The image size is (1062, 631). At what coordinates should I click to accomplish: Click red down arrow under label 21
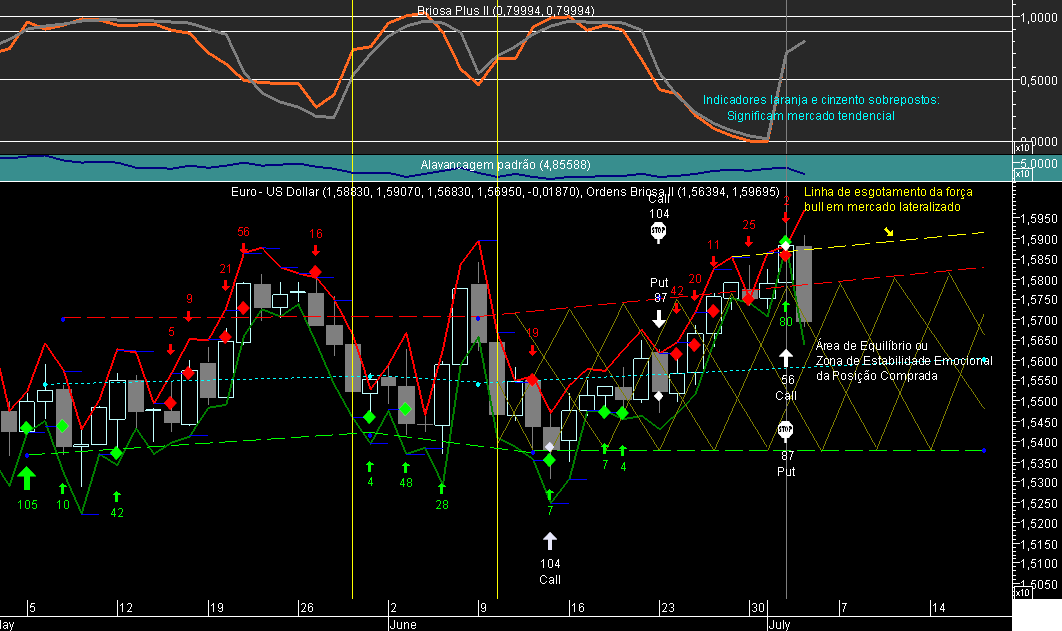[x=226, y=285]
